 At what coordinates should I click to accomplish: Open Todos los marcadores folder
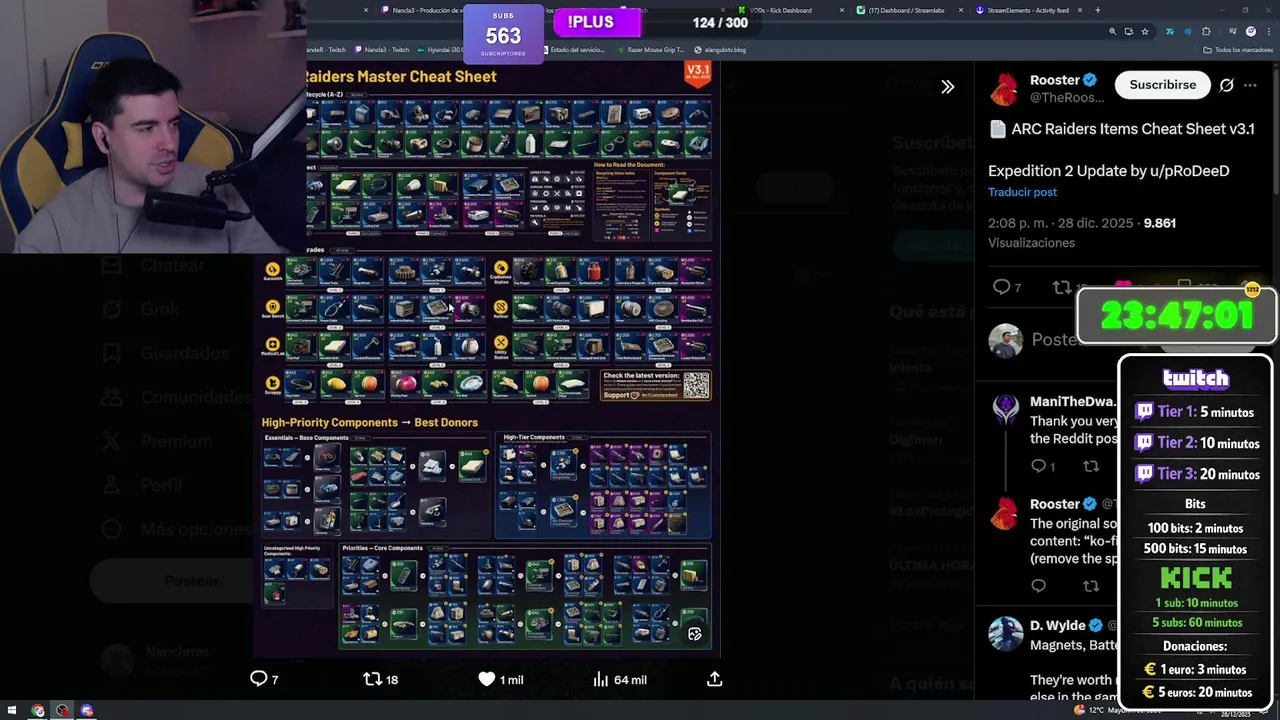tap(1240, 50)
